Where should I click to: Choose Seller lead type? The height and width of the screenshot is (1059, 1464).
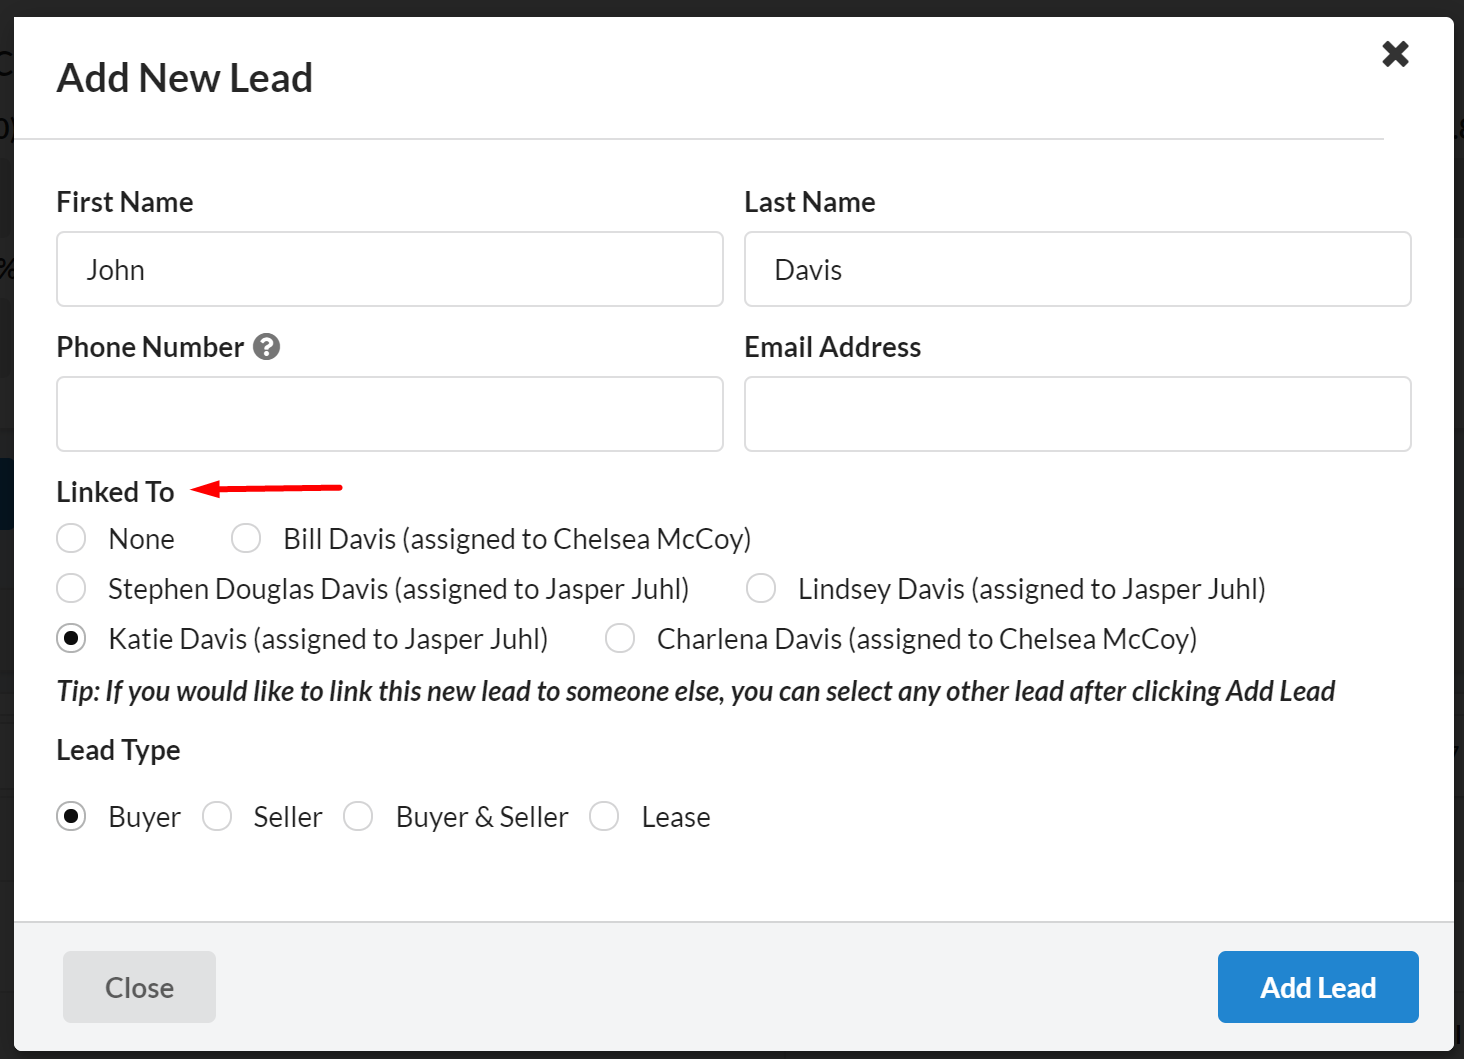tap(217, 817)
